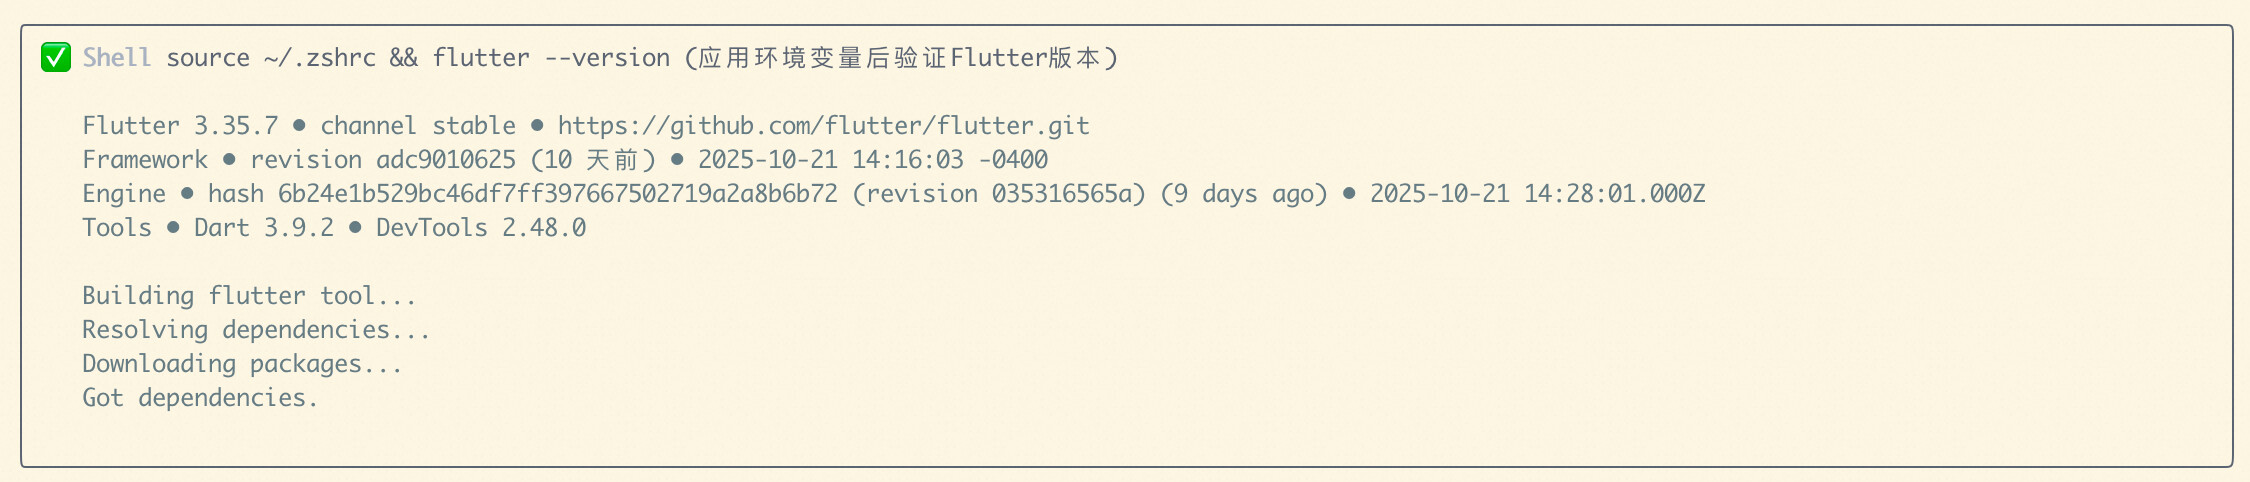Click the Building flutter tool line

point(249,296)
